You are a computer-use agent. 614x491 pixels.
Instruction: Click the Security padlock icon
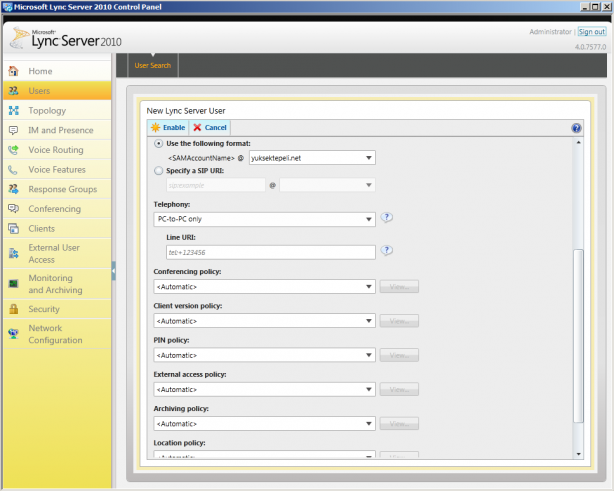click(13, 309)
